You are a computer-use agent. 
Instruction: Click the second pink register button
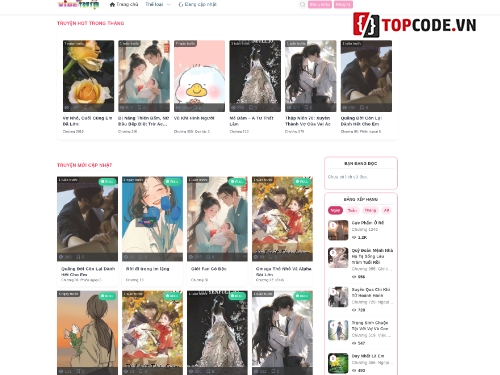click(x=343, y=5)
